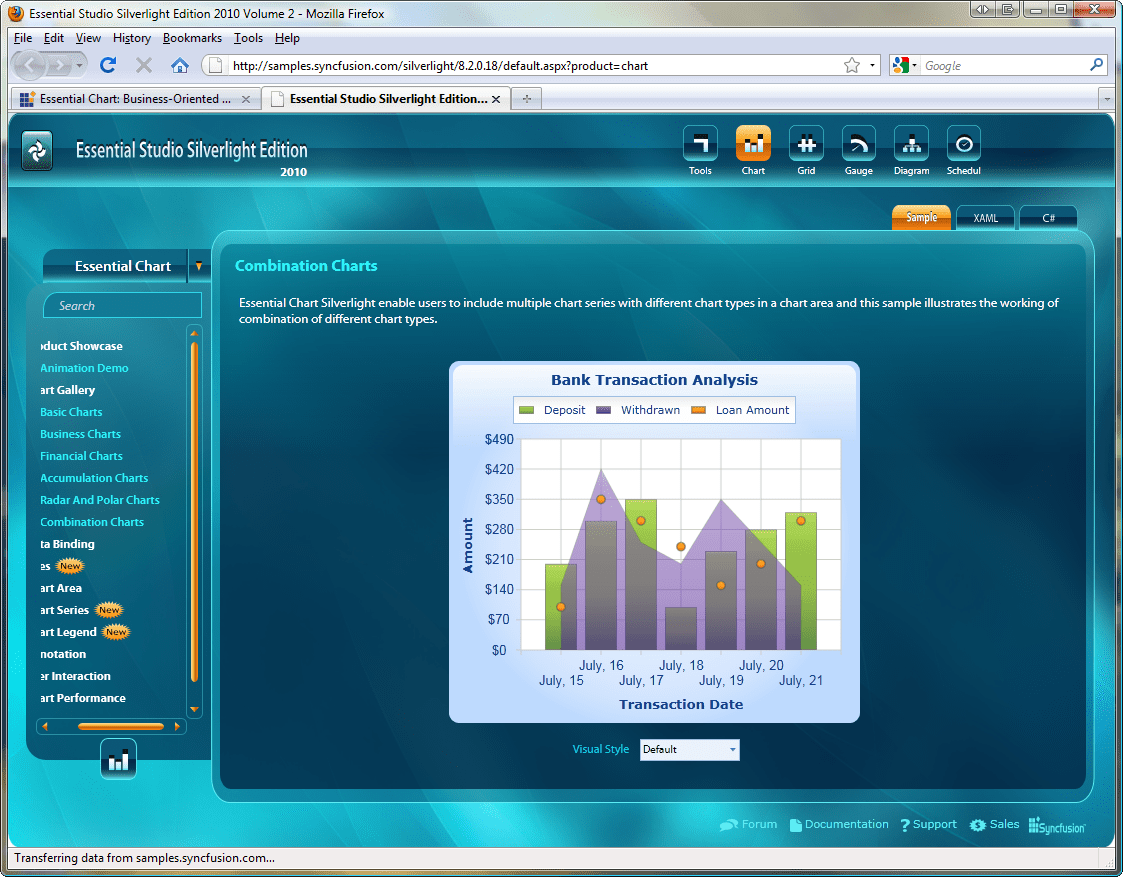Open the Bookmarks menu
Image resolution: width=1123 pixels, height=877 pixels.
(x=191, y=37)
